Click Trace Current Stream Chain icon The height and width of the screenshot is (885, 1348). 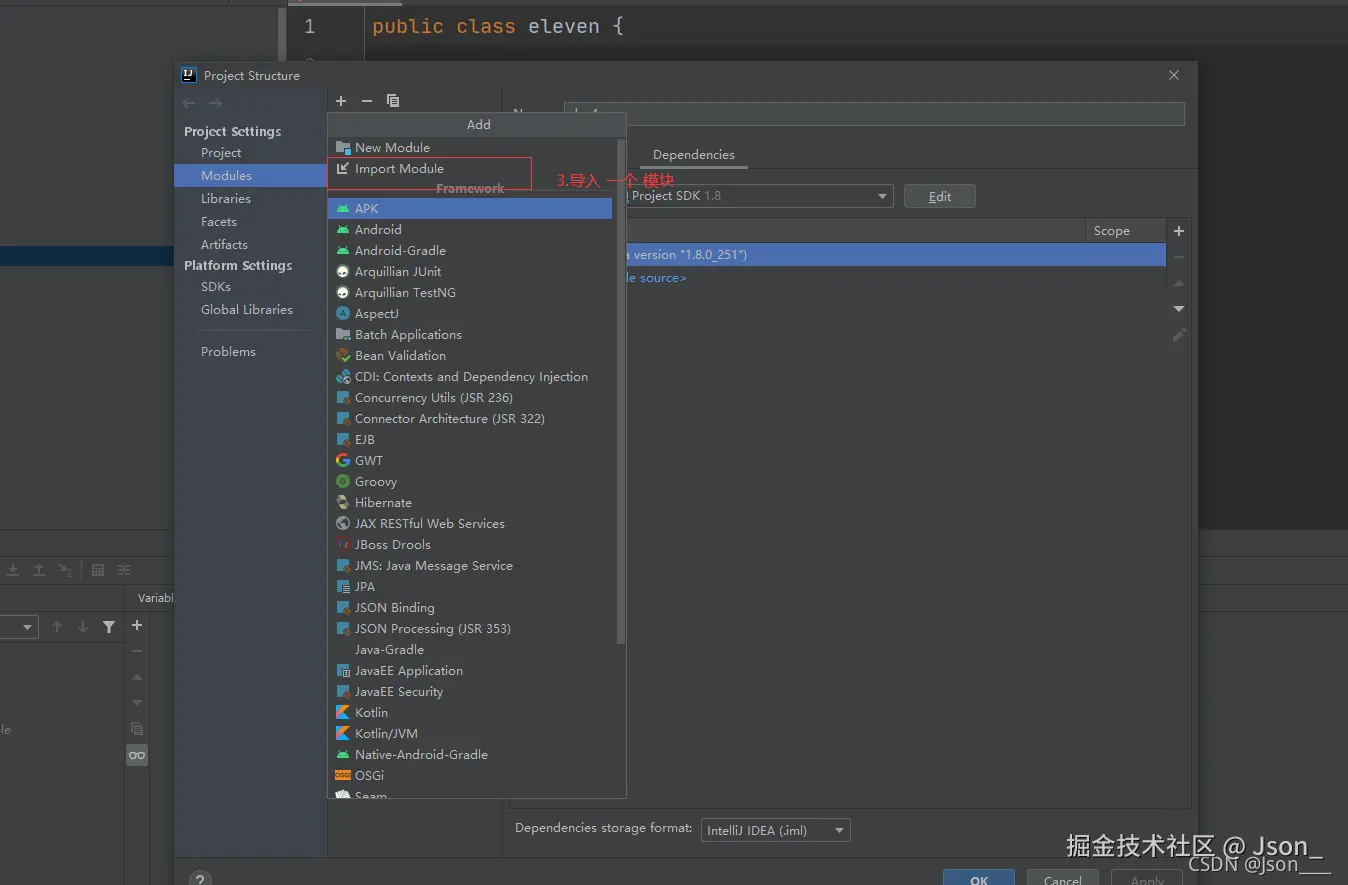point(124,570)
